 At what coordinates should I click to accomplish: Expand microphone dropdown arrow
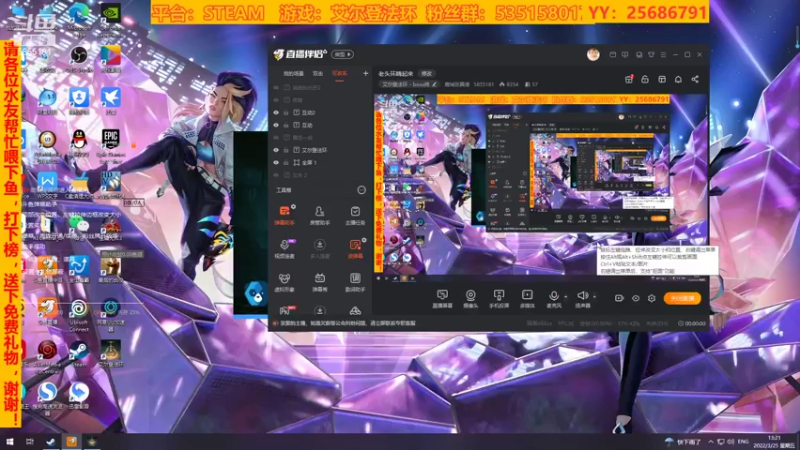(565, 296)
